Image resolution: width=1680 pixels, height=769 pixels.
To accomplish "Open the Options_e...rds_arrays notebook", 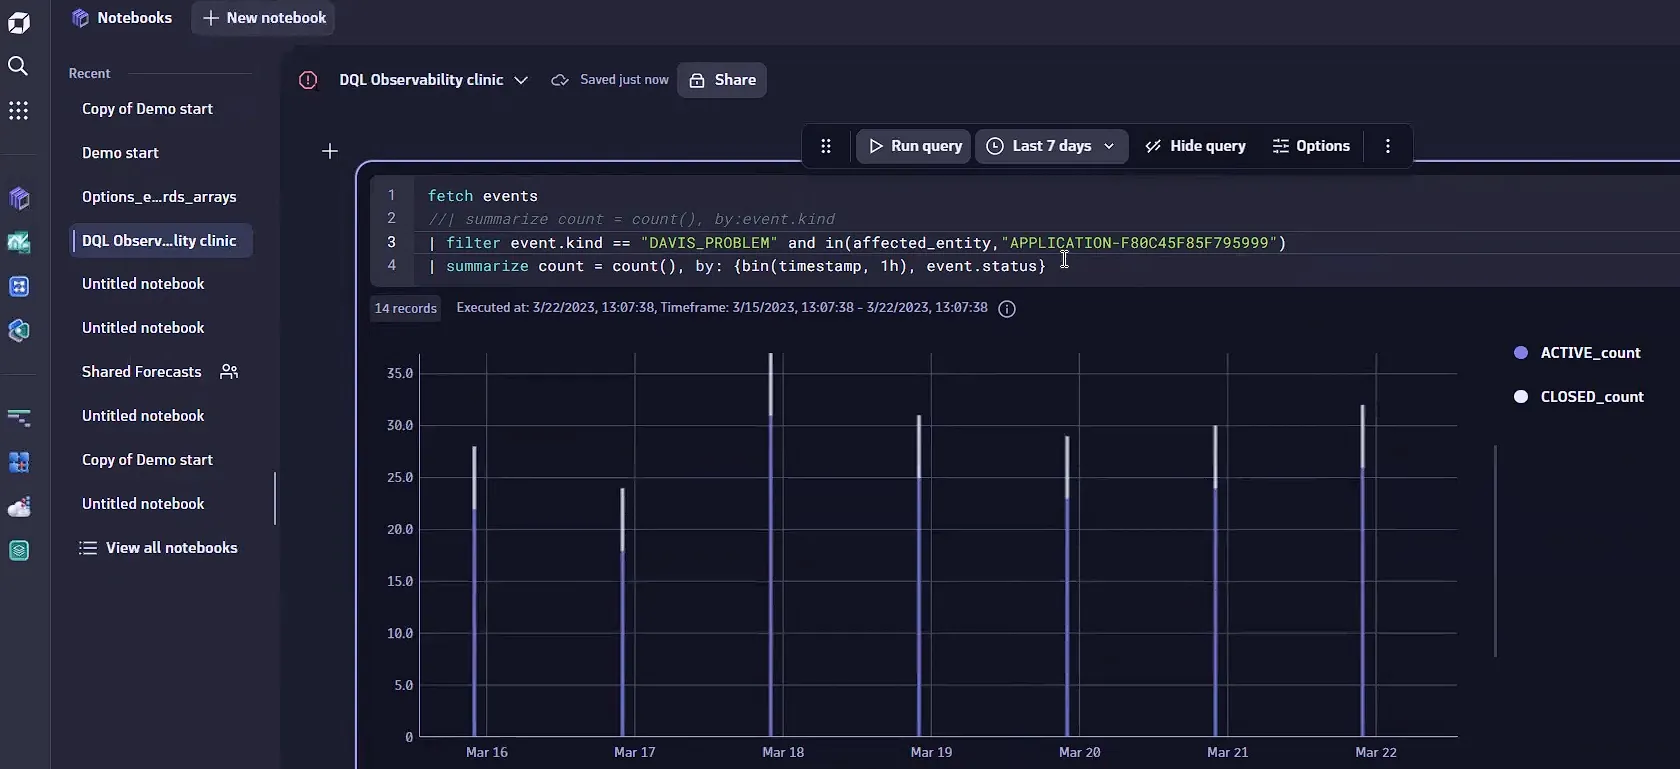I will tap(159, 197).
